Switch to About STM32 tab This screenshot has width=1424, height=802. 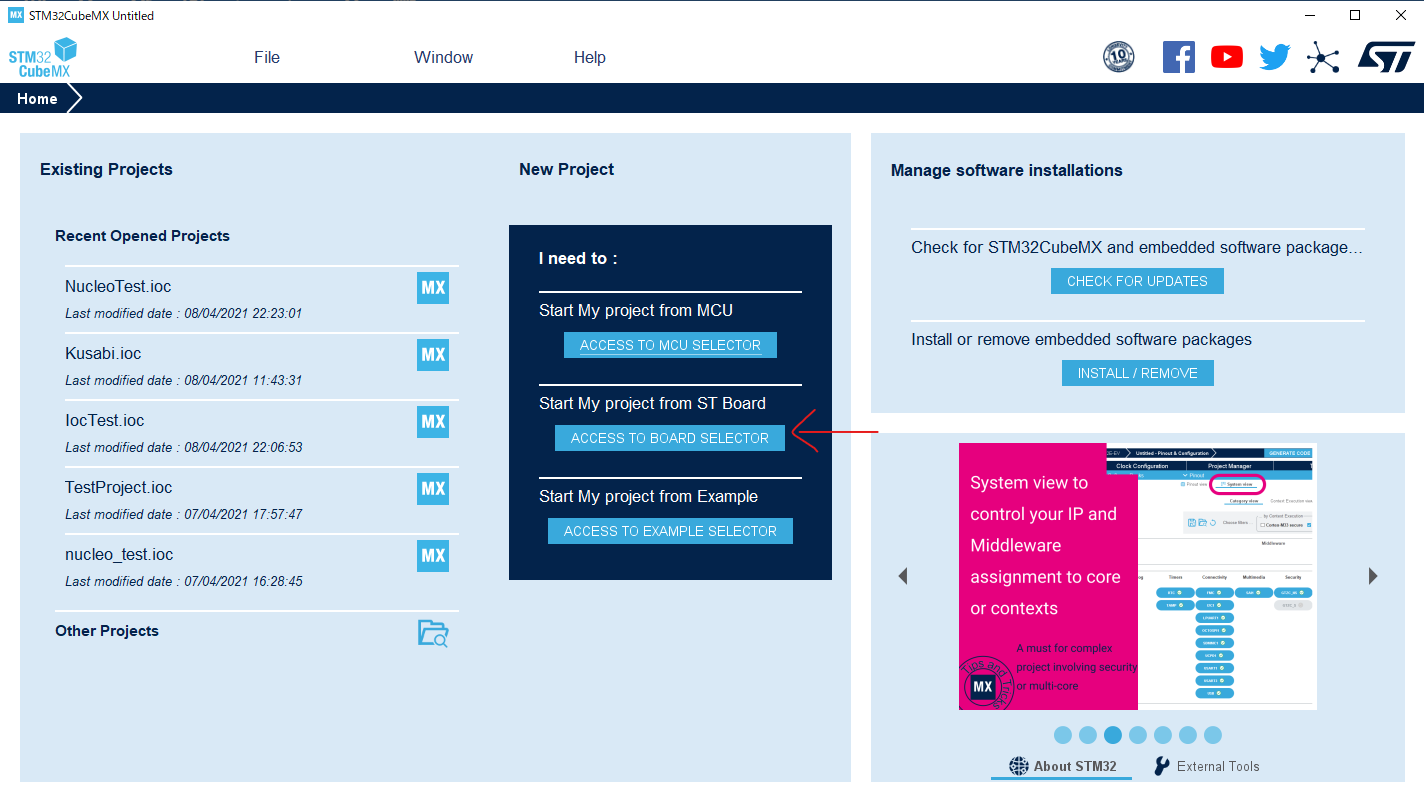click(1063, 766)
